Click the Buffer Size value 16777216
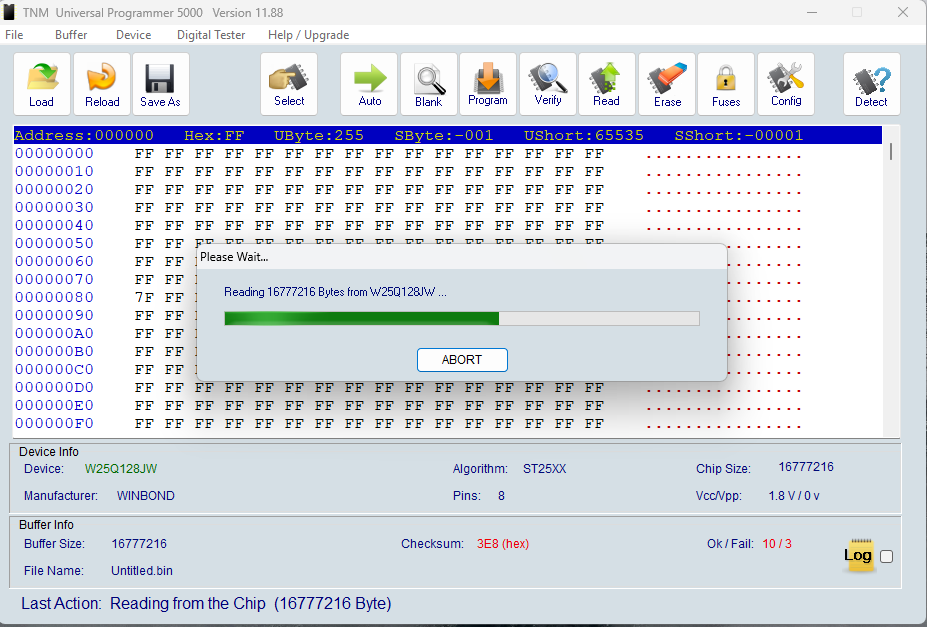Screen dimensions: 927x627 pos(139,544)
